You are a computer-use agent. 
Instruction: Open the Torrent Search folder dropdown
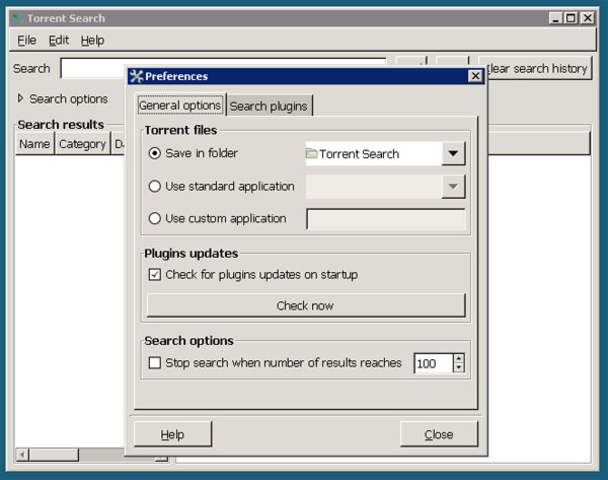coord(453,154)
